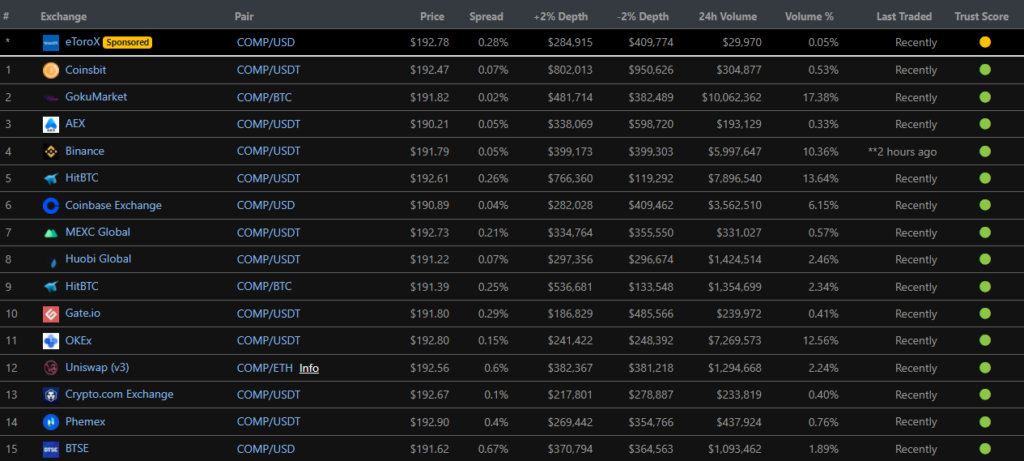
Task: Click eToroX yellow trust score dot
Action: point(985,42)
